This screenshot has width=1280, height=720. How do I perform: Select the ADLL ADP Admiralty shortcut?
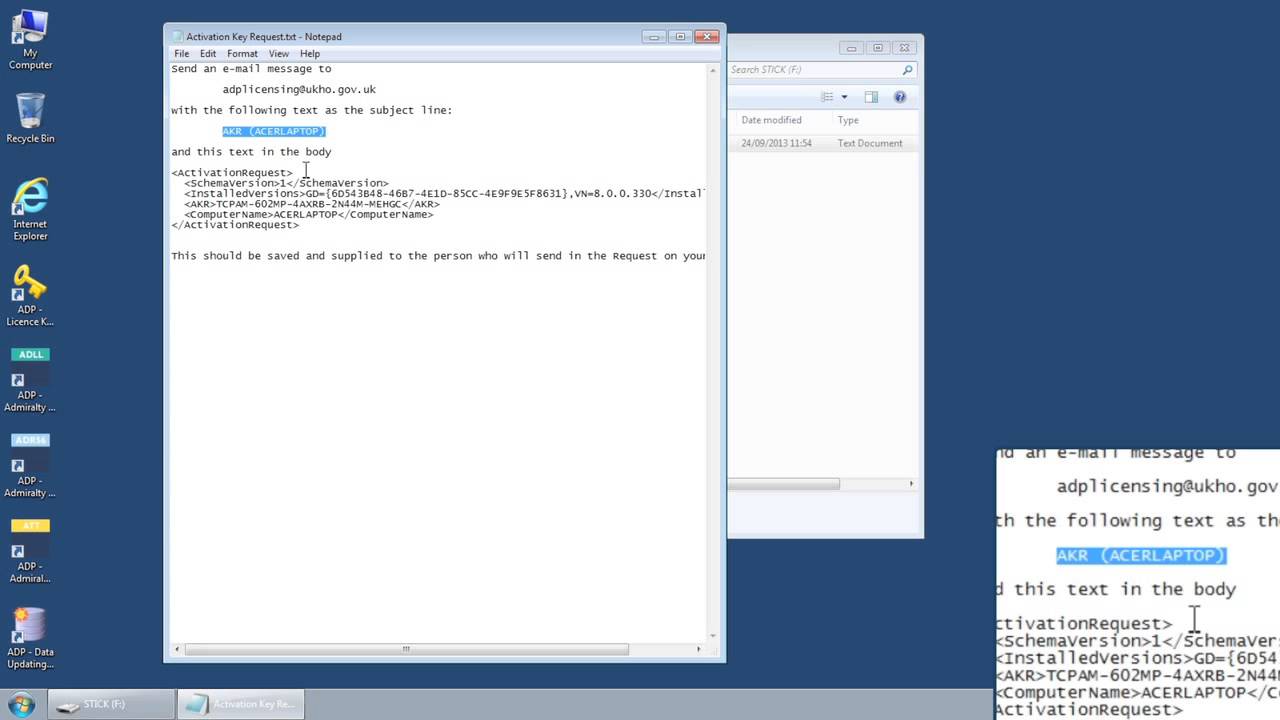click(x=30, y=380)
